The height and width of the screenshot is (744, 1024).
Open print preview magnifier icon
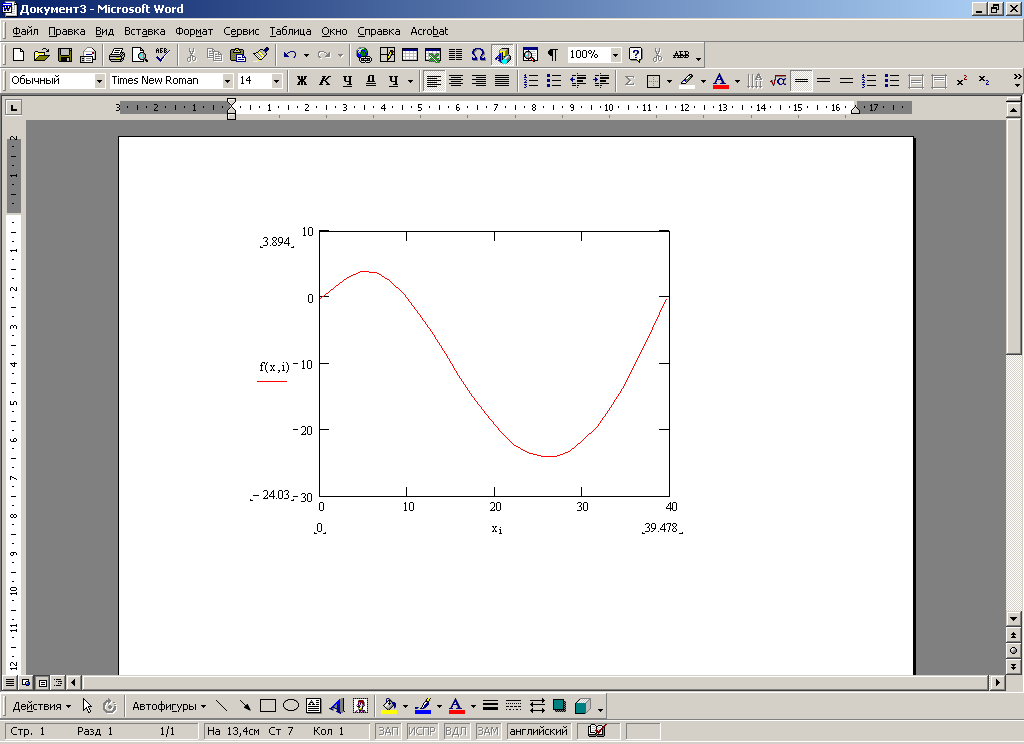coord(139,55)
